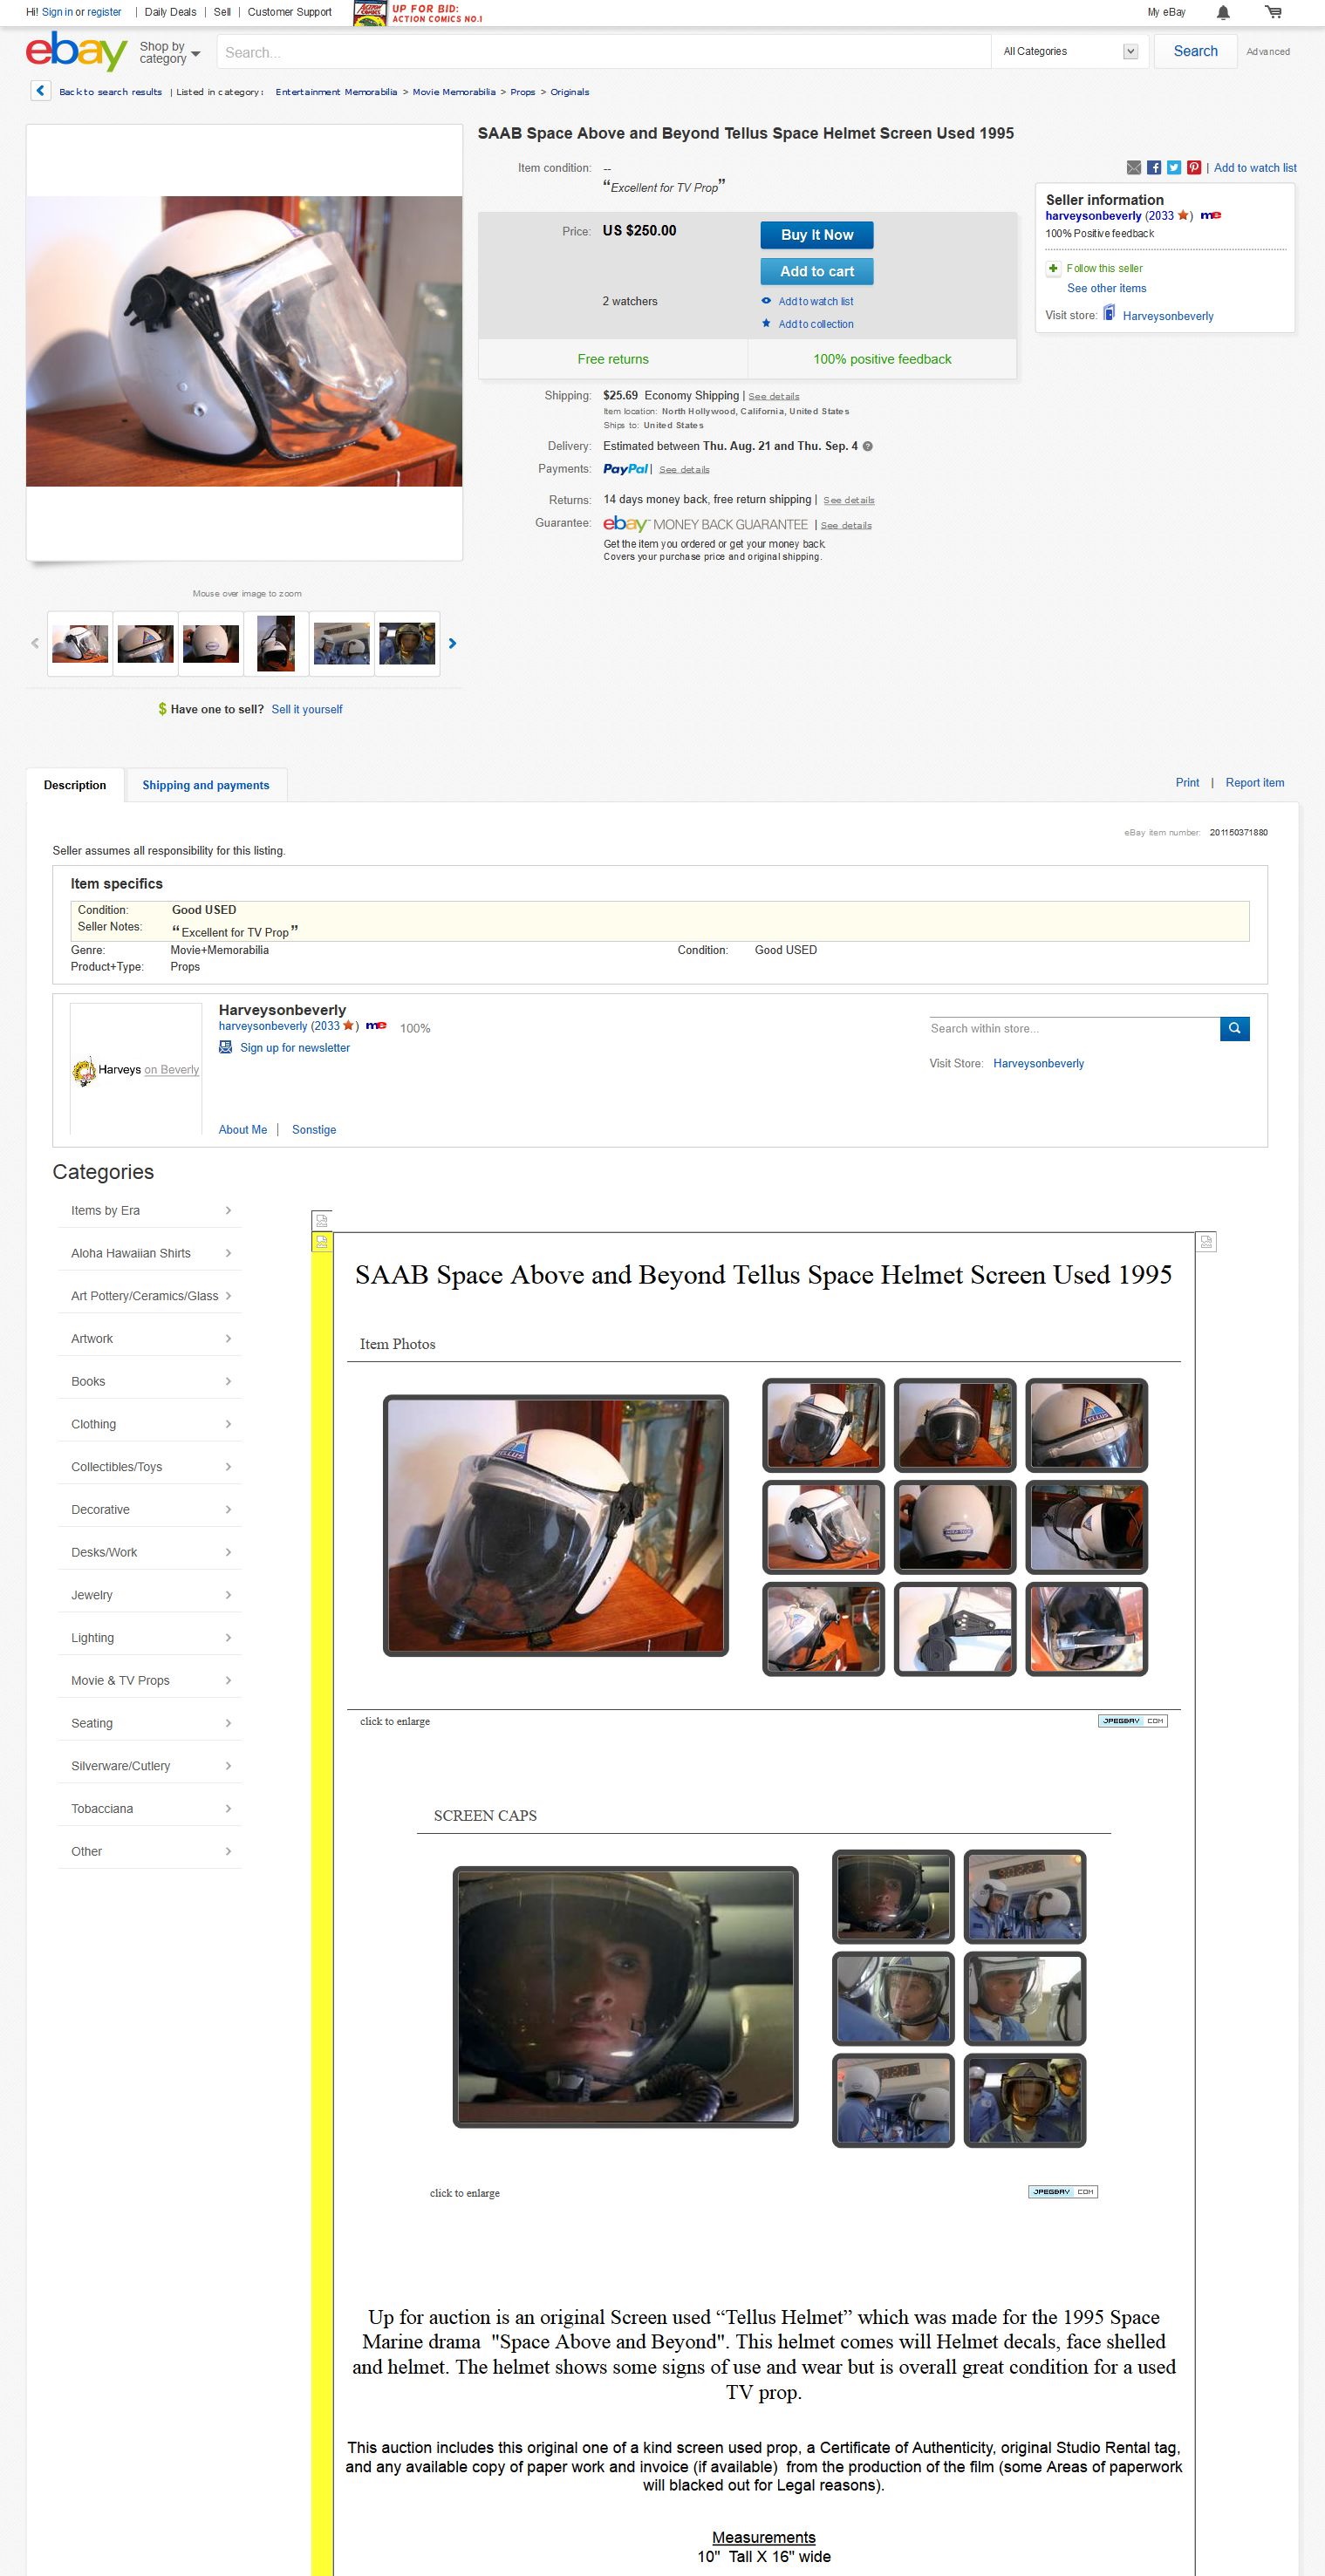This screenshot has width=1325, height=2576.
Task: Click the Sell it yourself link
Action: (x=307, y=709)
